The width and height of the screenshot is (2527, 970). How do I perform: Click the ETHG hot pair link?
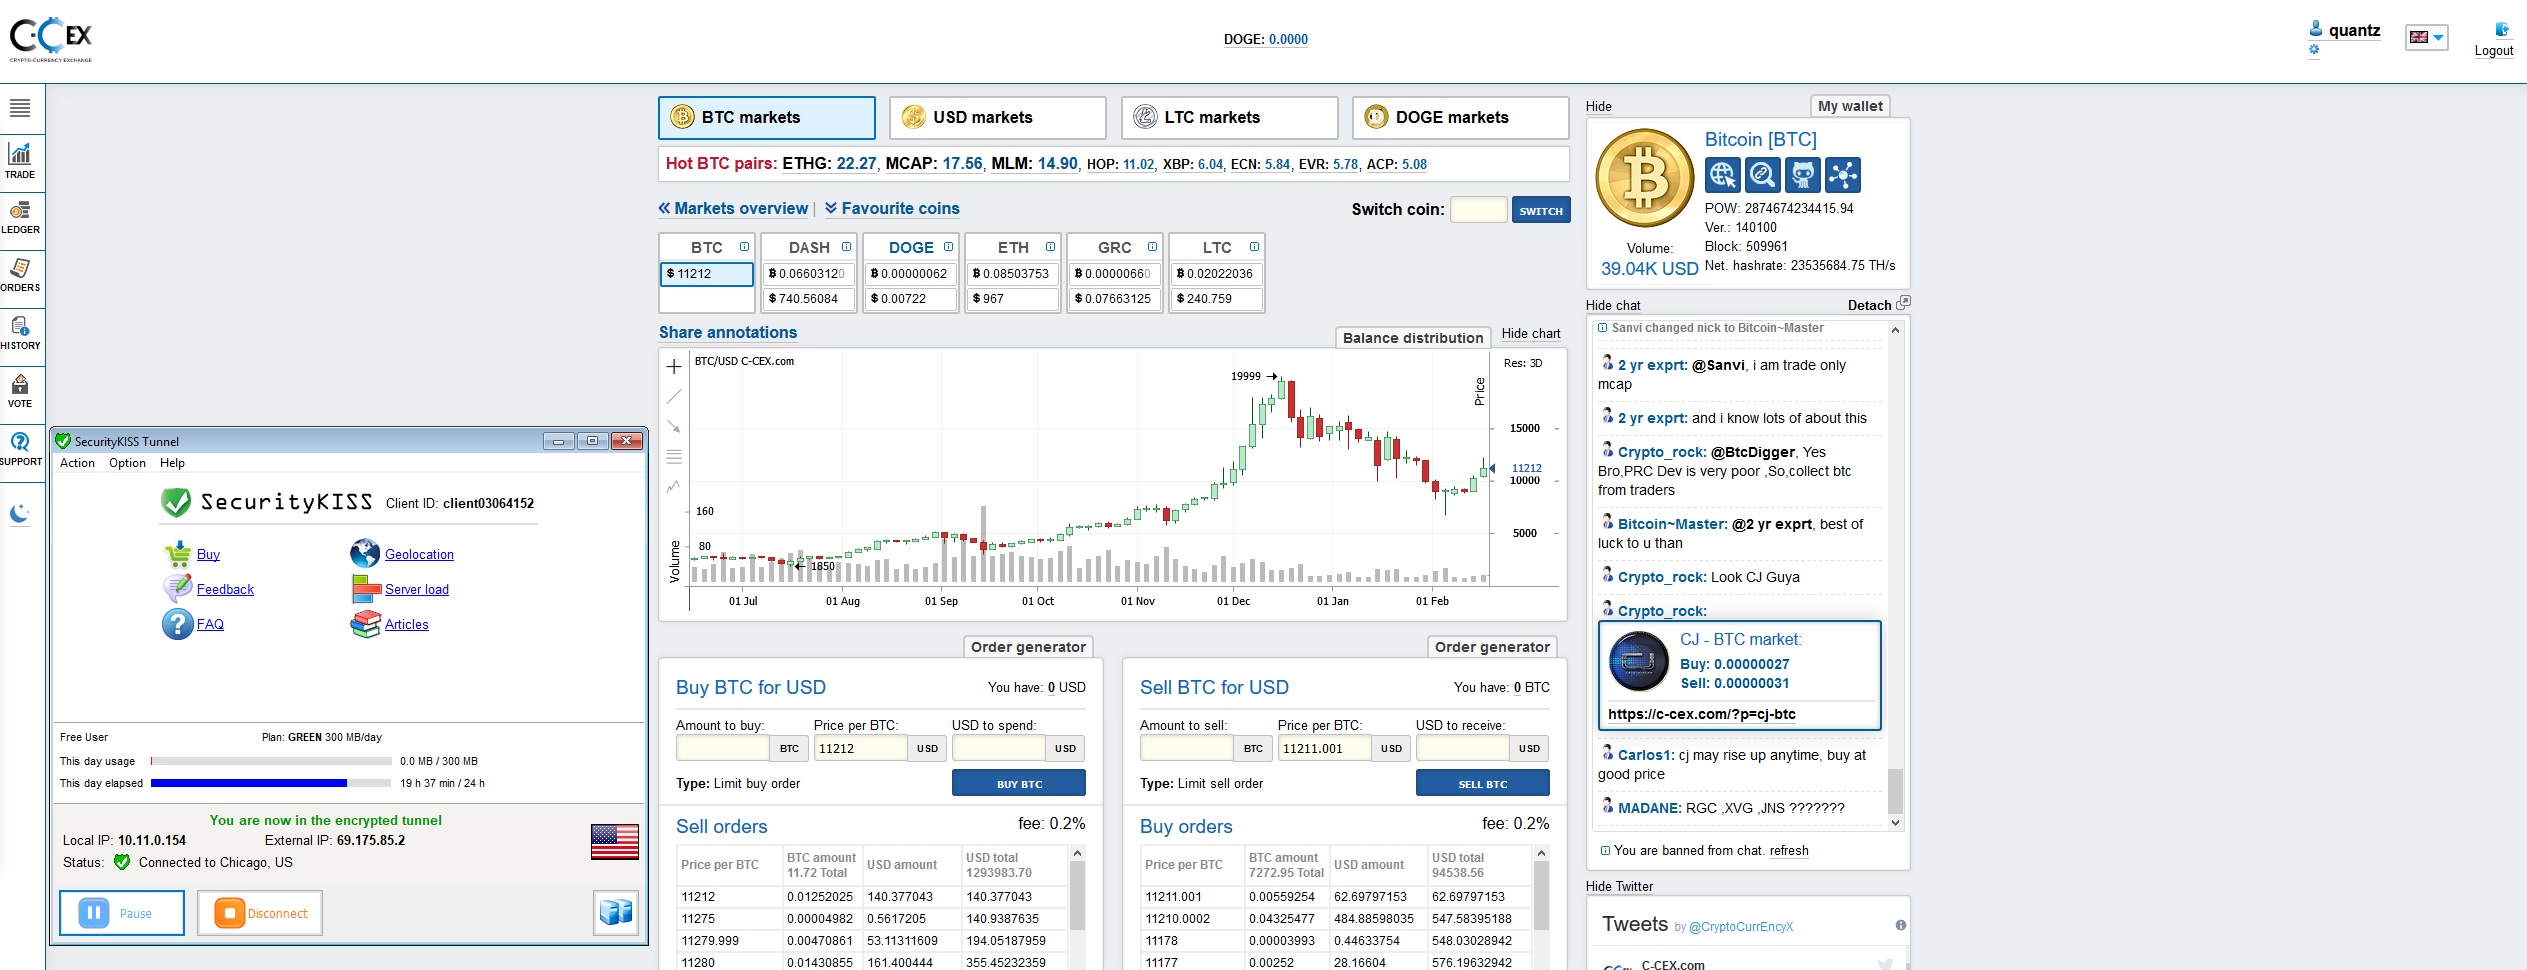click(829, 164)
